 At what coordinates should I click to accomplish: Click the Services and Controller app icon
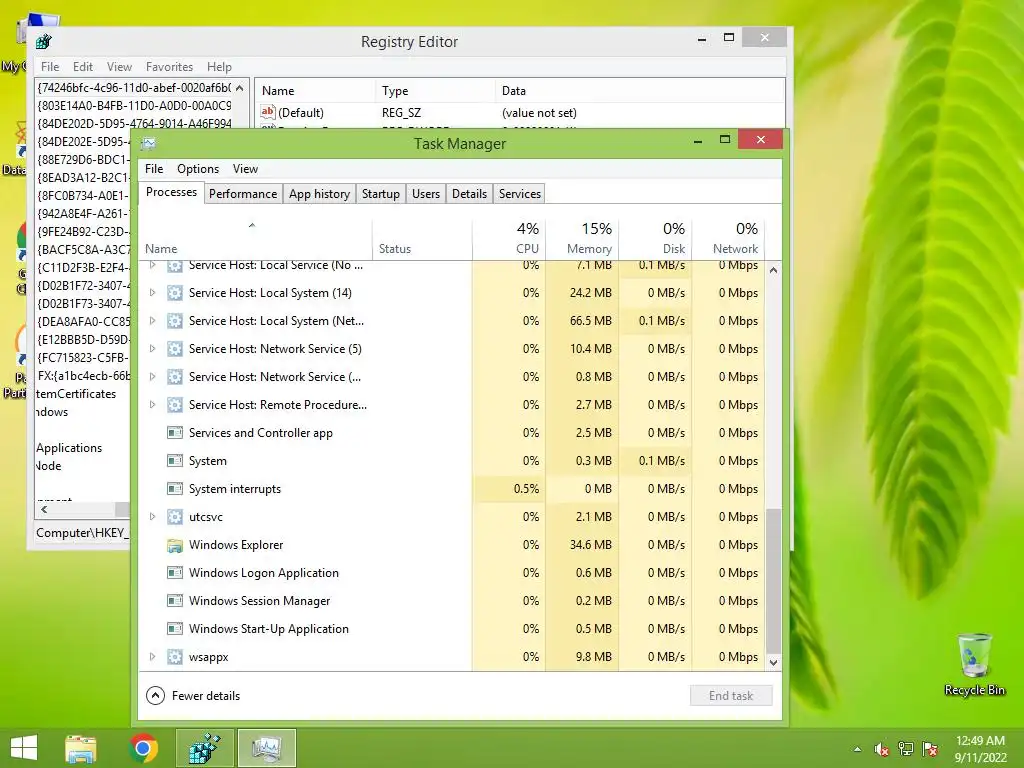174,433
